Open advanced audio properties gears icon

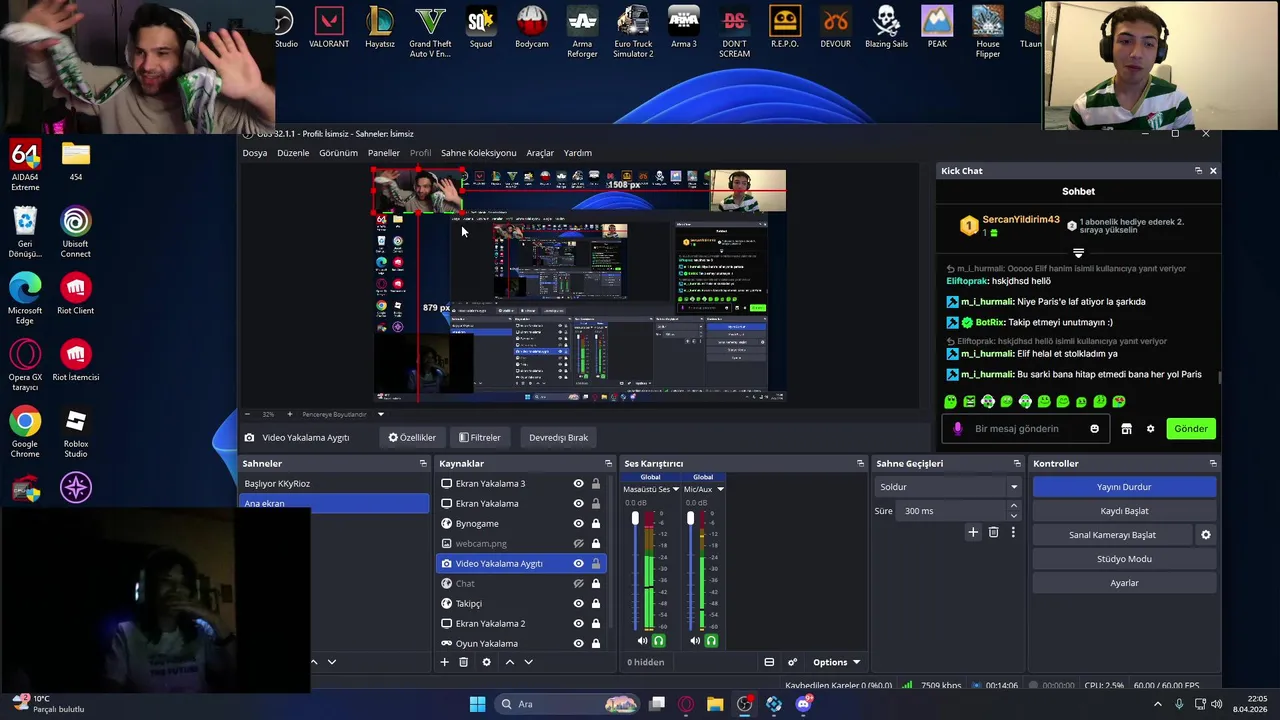792,662
